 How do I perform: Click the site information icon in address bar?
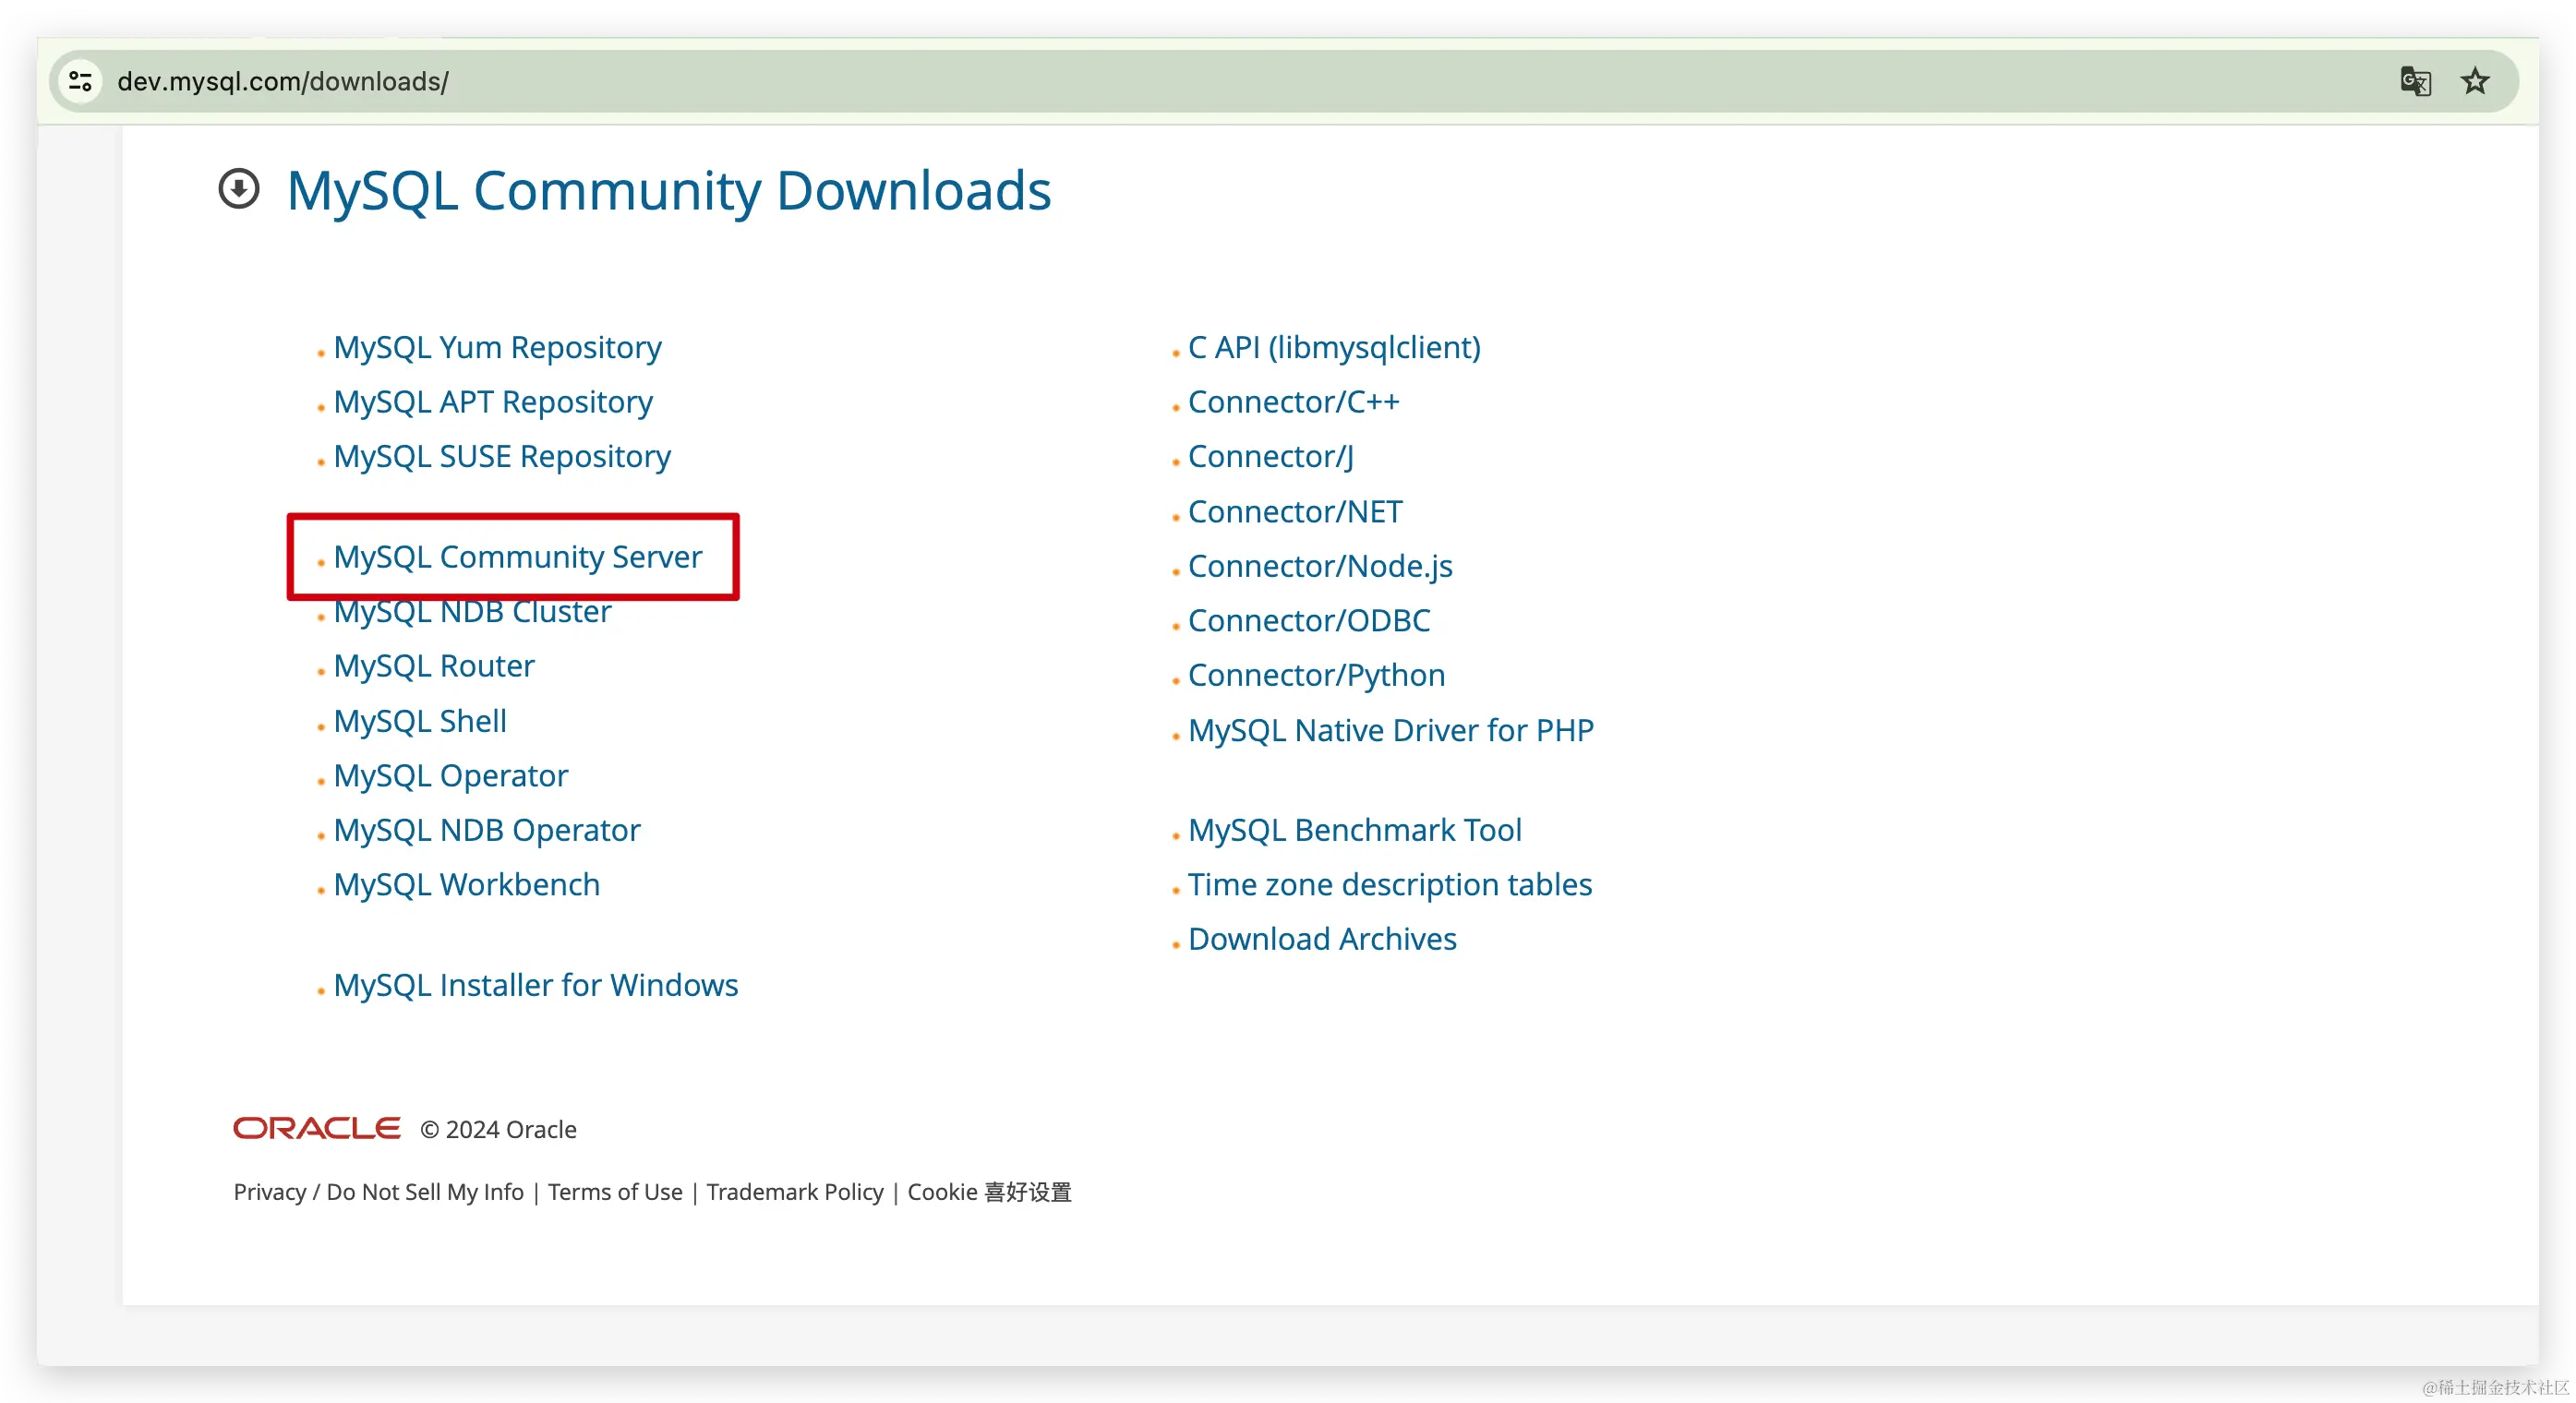click(x=81, y=81)
